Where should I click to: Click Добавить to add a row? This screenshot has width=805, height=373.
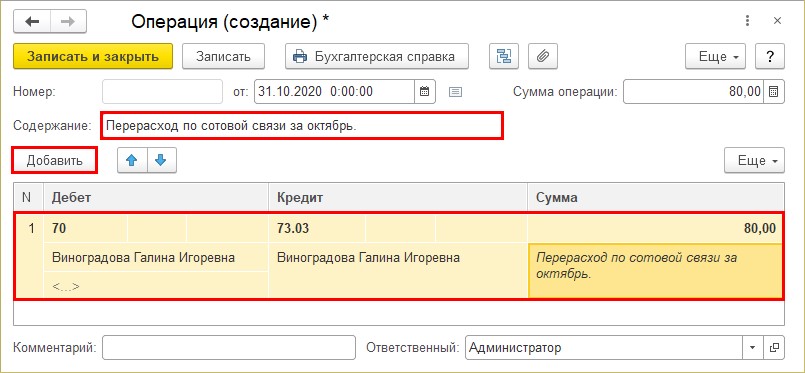[x=54, y=161]
